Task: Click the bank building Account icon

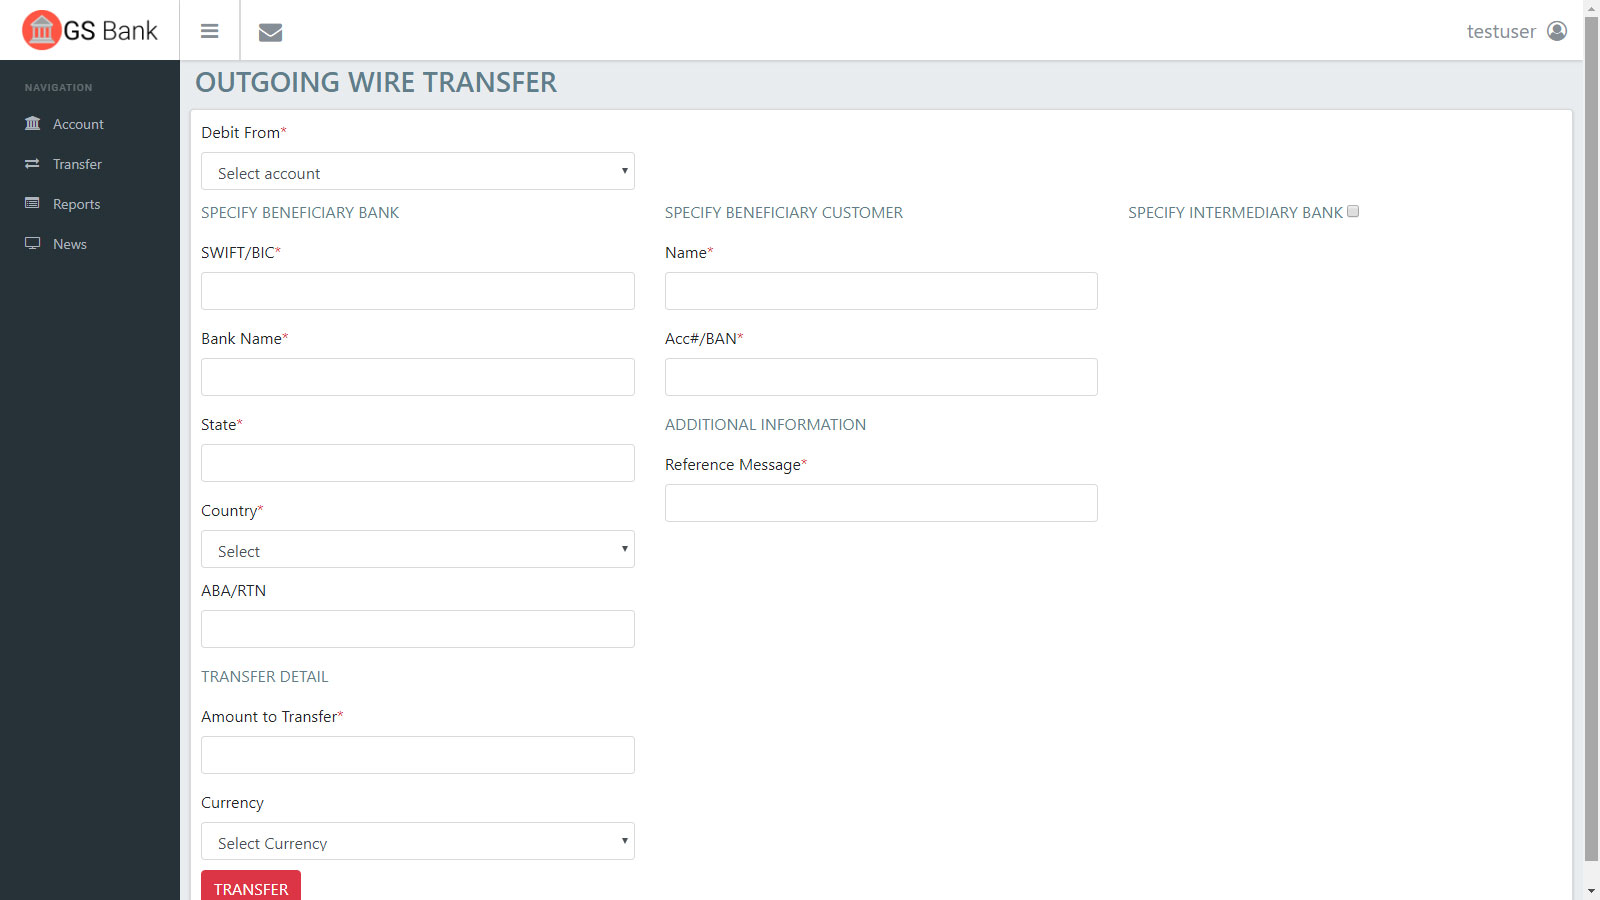Action: tap(33, 124)
